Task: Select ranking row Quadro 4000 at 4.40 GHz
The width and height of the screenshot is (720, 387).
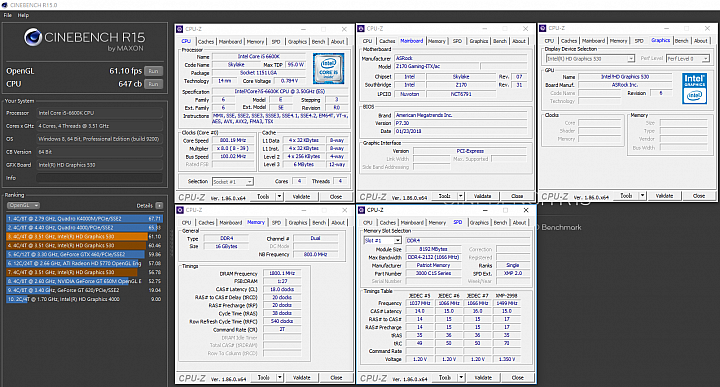Action: pos(84,228)
